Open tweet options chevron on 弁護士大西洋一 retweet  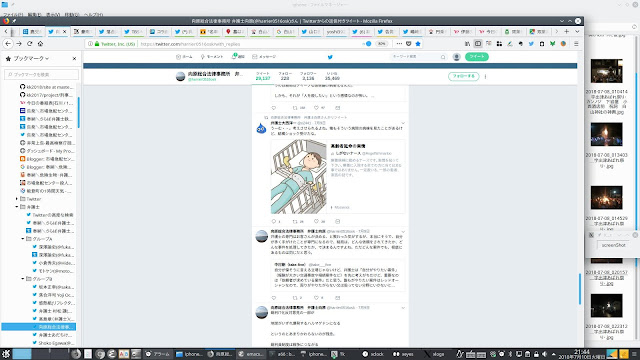403,123
